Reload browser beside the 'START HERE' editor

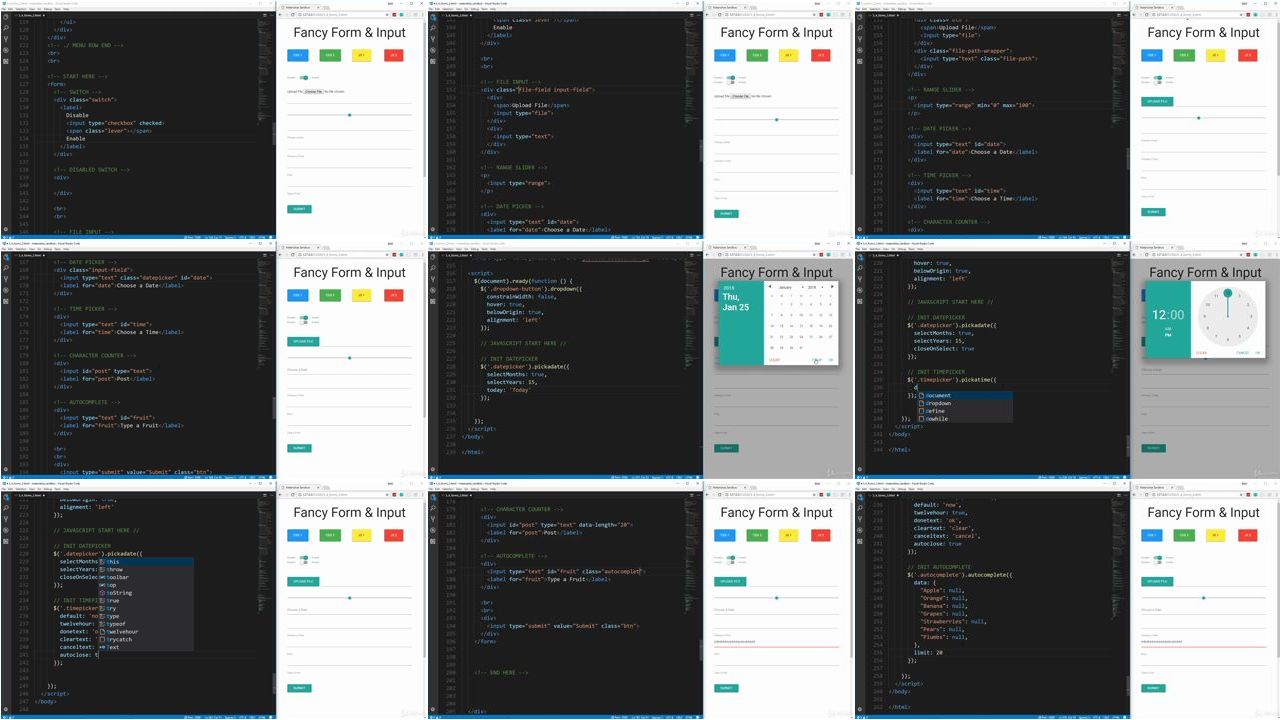pyautogui.click(x=292, y=15)
